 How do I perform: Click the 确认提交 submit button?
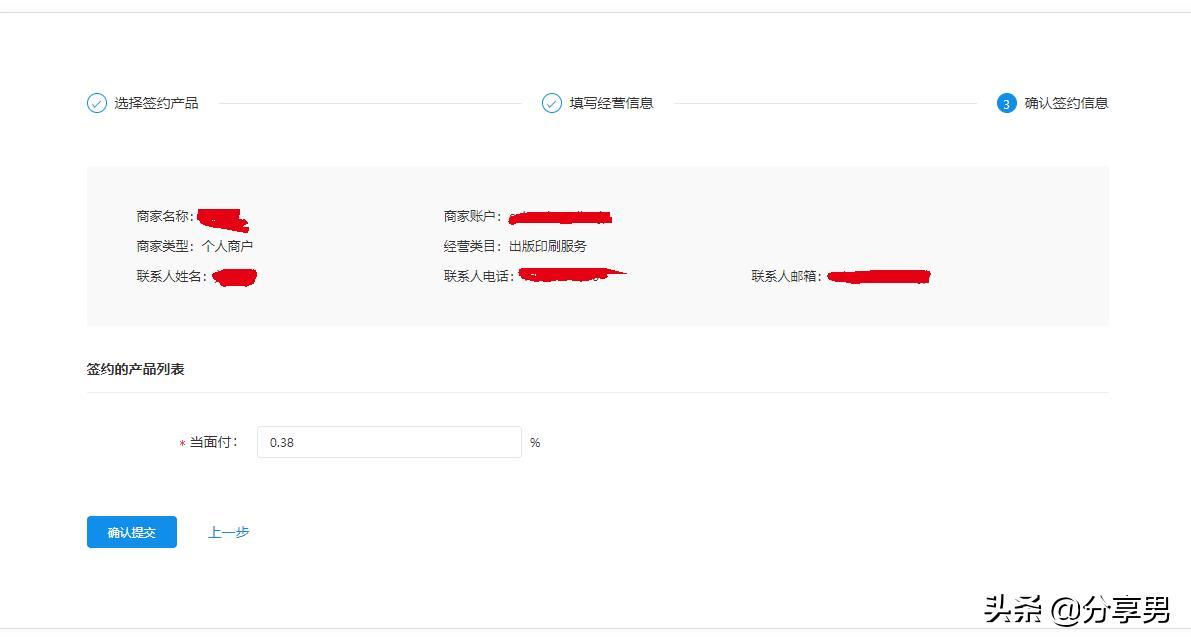(131, 532)
